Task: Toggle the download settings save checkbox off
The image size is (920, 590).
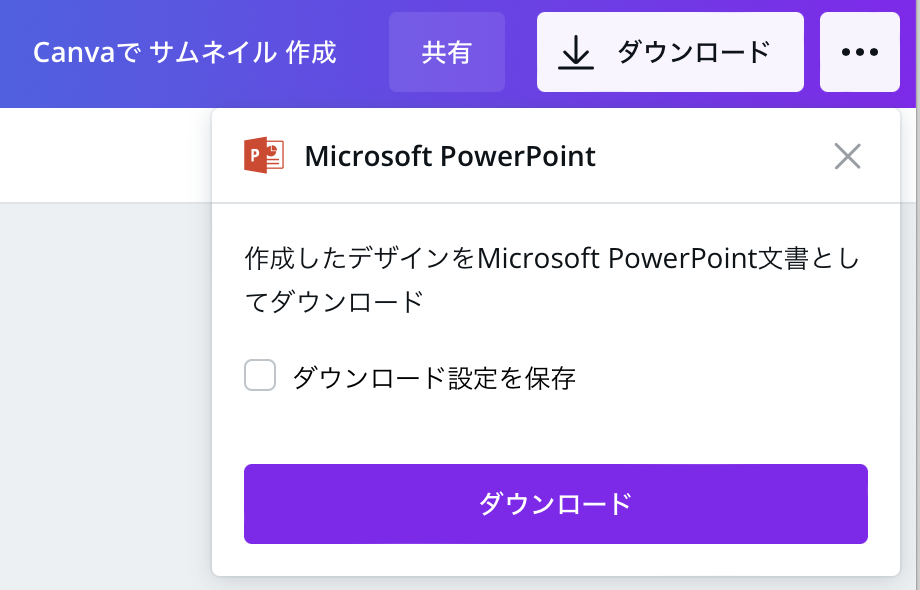Action: (260, 375)
